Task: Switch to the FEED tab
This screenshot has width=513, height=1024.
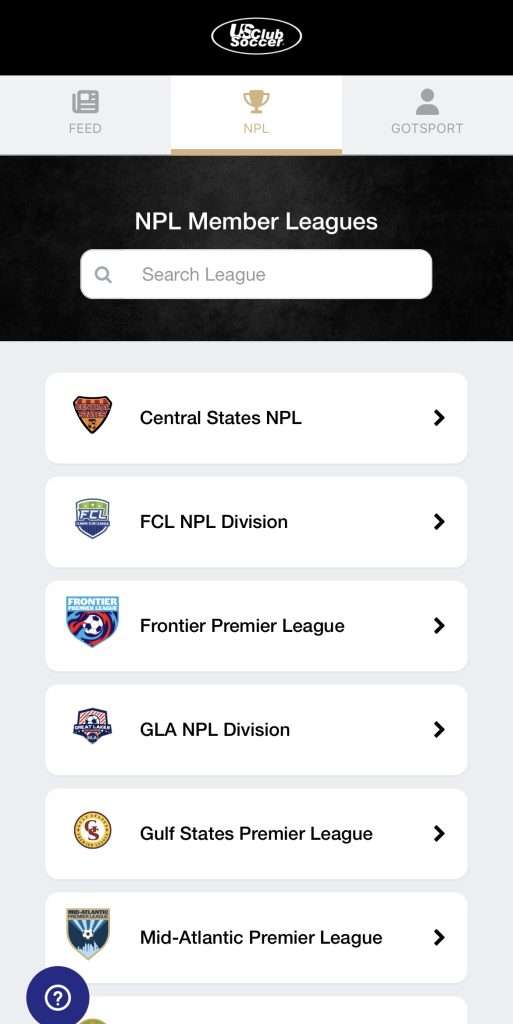Action: (x=86, y=115)
